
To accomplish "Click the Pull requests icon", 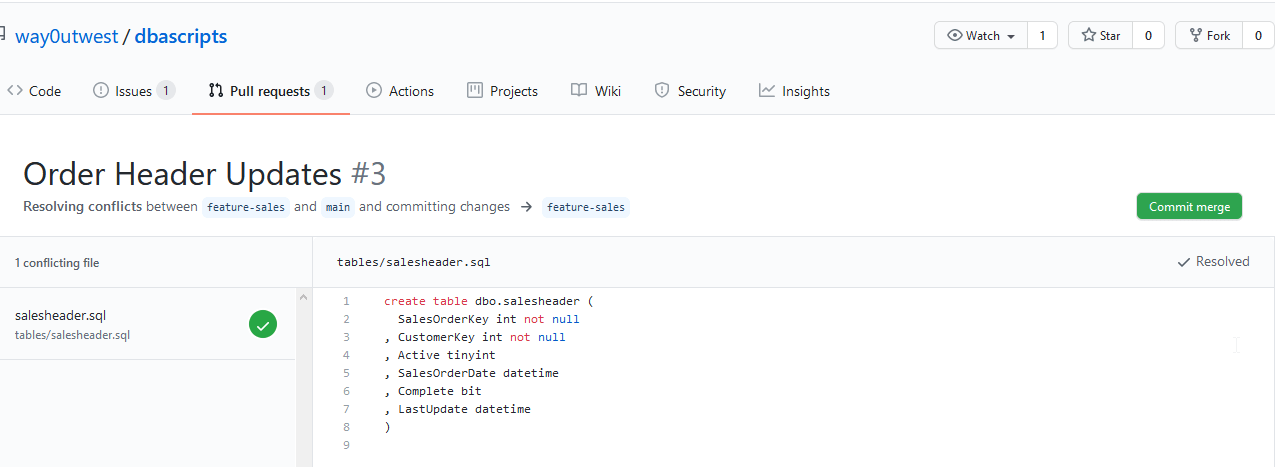I will [216, 91].
